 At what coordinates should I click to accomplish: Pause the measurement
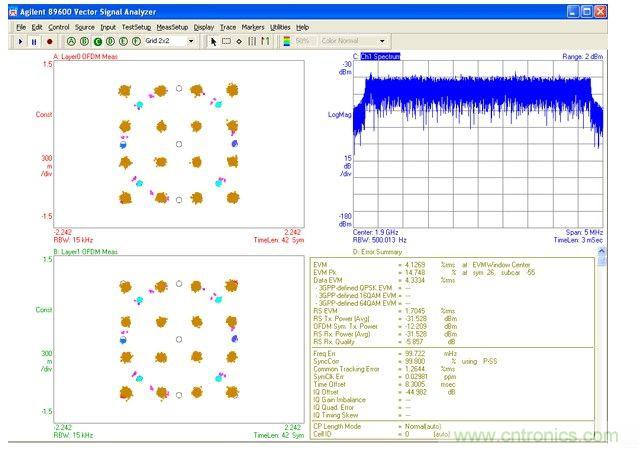point(35,41)
